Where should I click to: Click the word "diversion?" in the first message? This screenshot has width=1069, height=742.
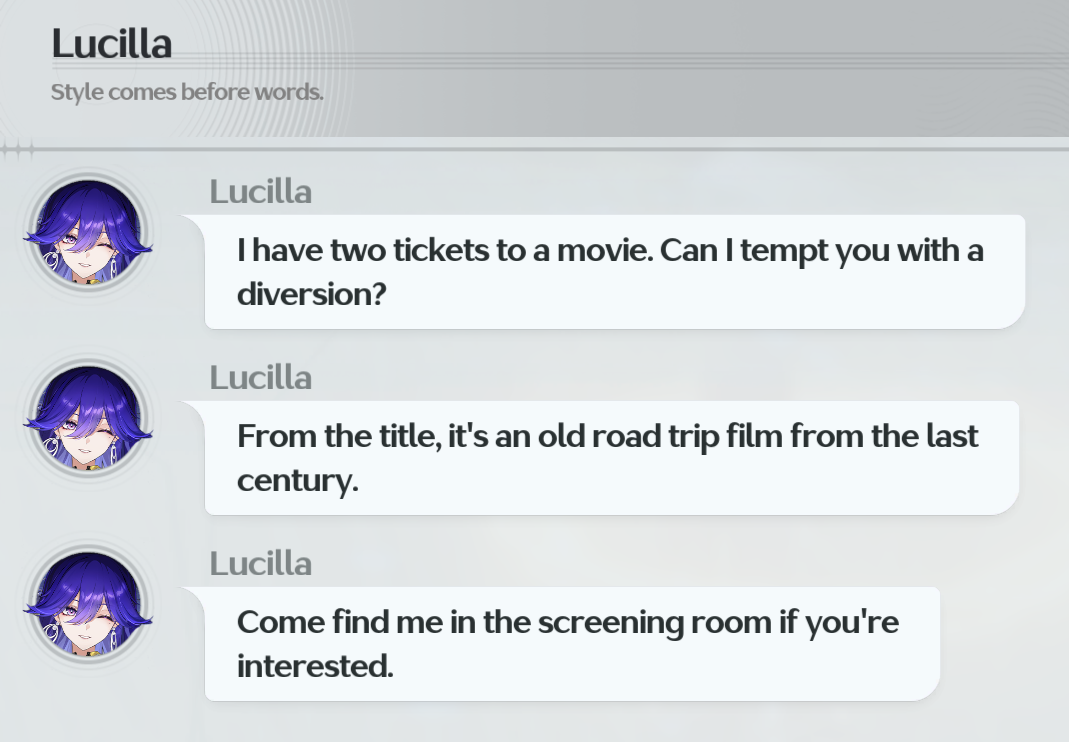point(311,294)
